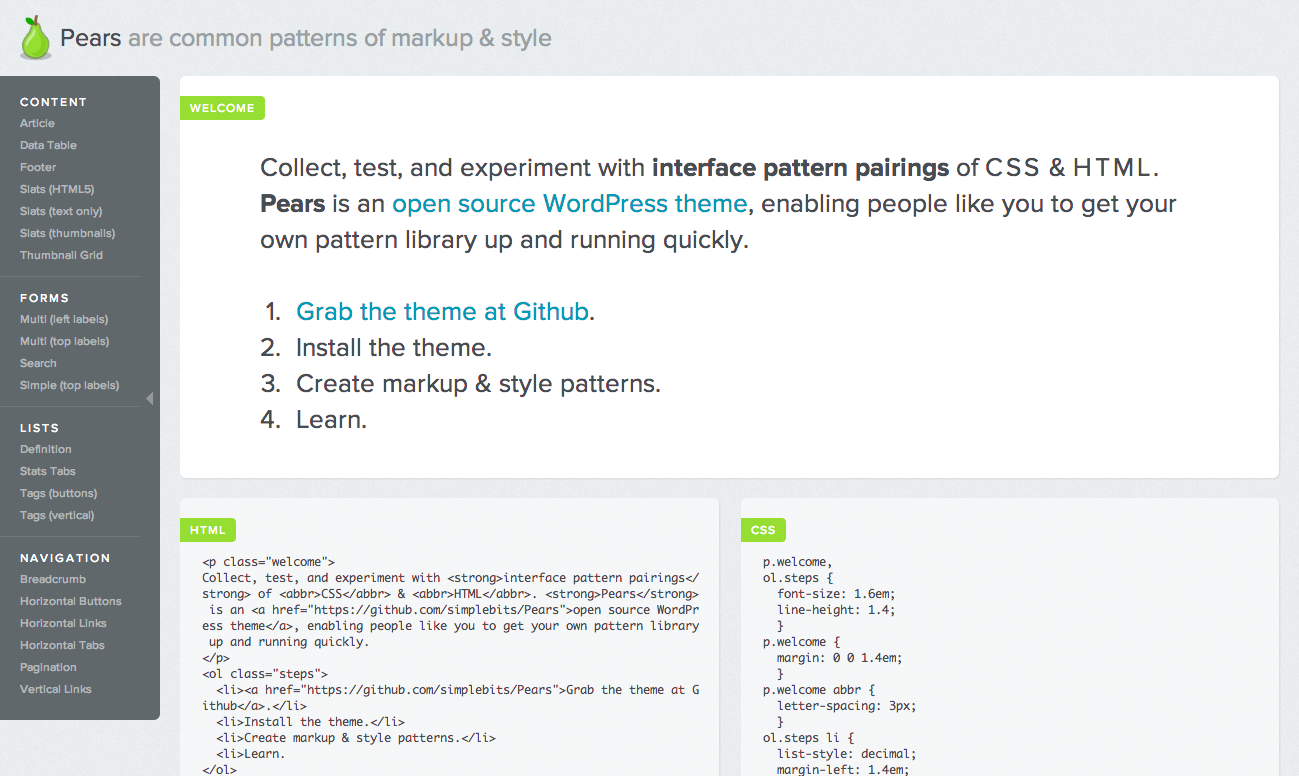Open the Search form pattern

pos(38,363)
